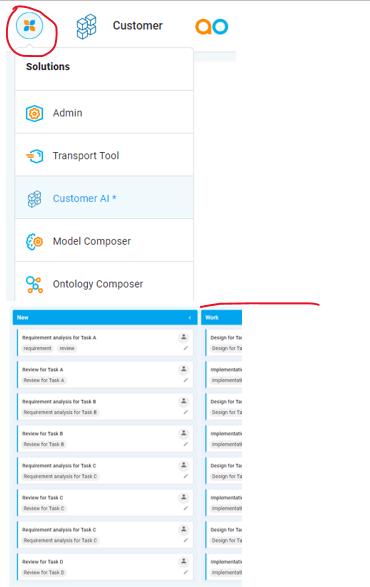Click the Model Composer brain icon
Screen dimensions: 370x587
(34, 241)
